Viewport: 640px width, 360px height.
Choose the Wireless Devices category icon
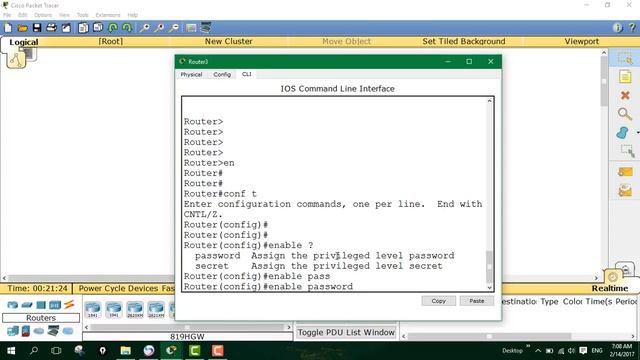pos(55,304)
